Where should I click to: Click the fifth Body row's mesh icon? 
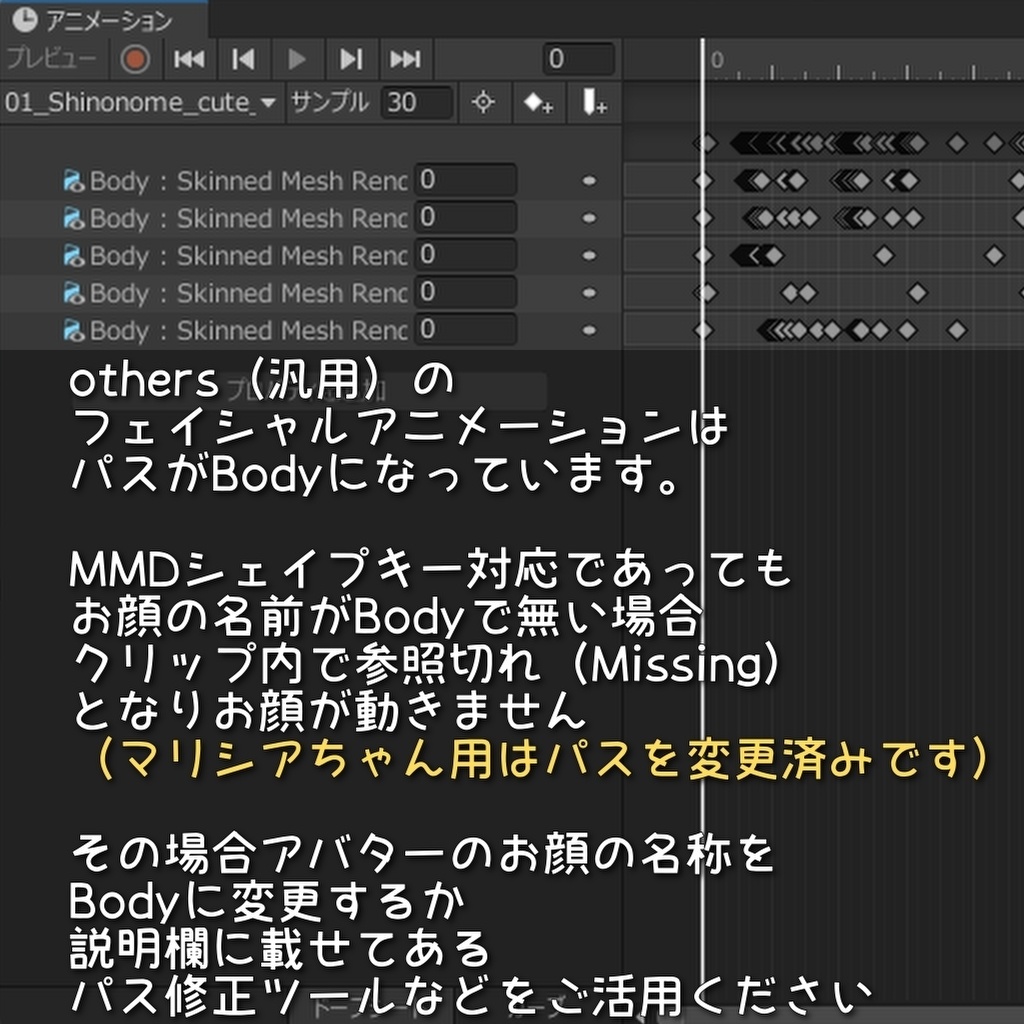click(x=74, y=330)
